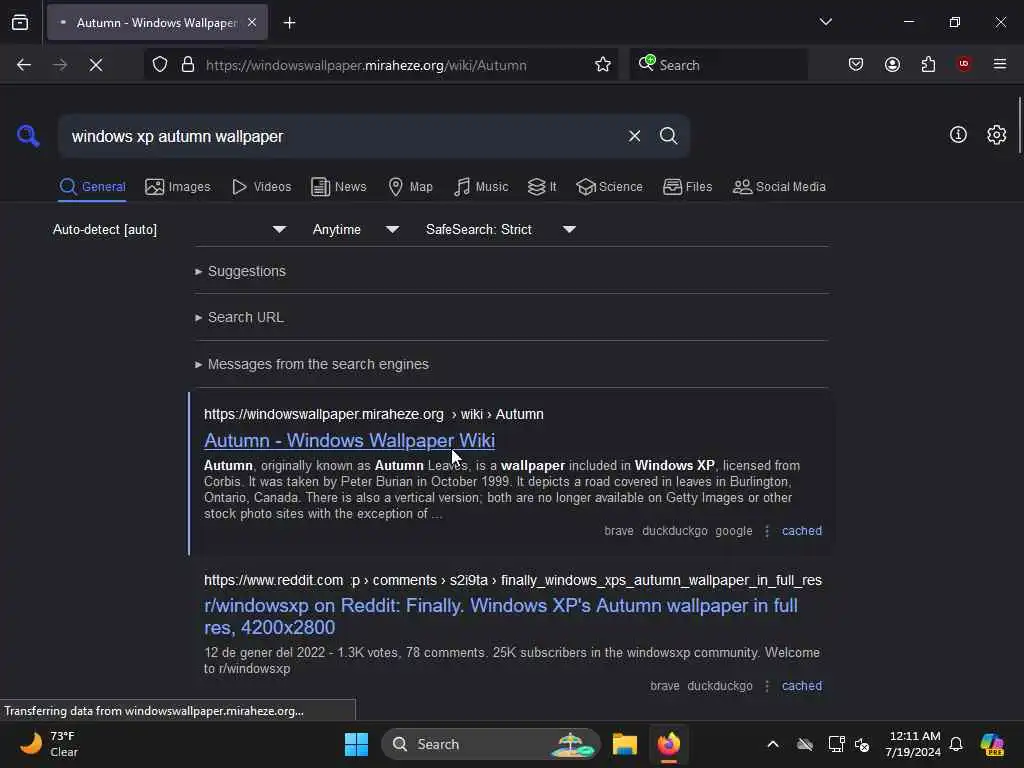Click the Firefox toolbar Search box

718,65
